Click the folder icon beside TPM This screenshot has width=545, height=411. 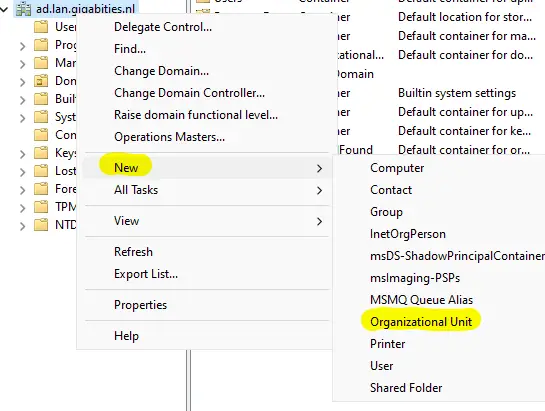(41, 207)
